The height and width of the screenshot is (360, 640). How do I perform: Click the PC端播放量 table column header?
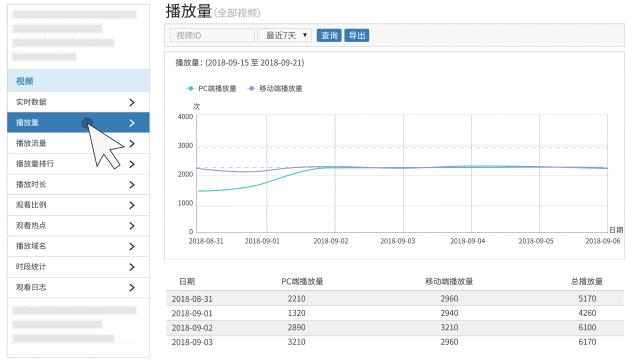[x=302, y=281]
